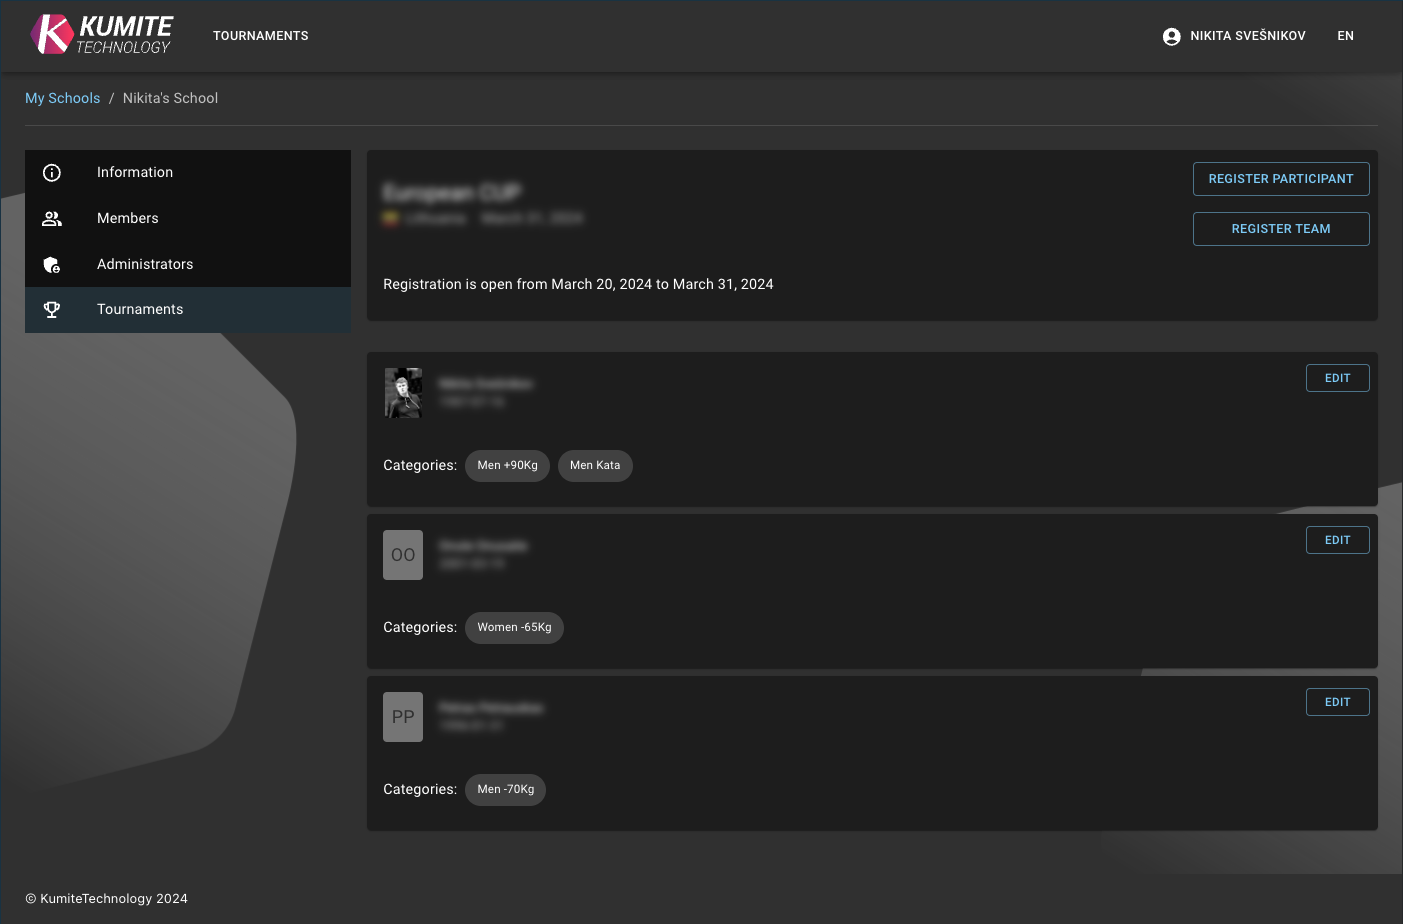Click the Lithuania flag icon under European CUP
This screenshot has width=1403, height=924.
(390, 218)
